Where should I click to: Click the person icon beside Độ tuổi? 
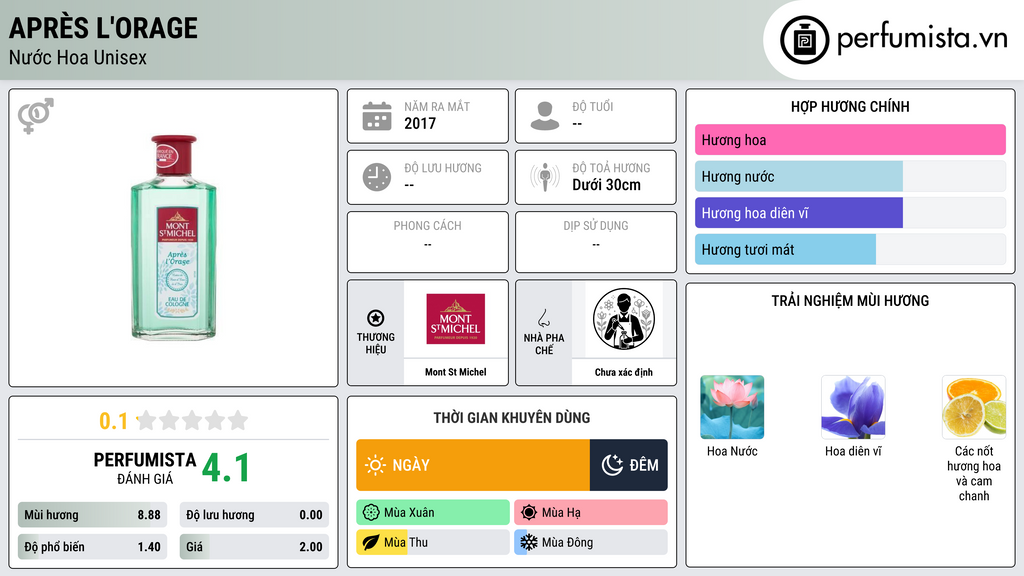(x=545, y=116)
